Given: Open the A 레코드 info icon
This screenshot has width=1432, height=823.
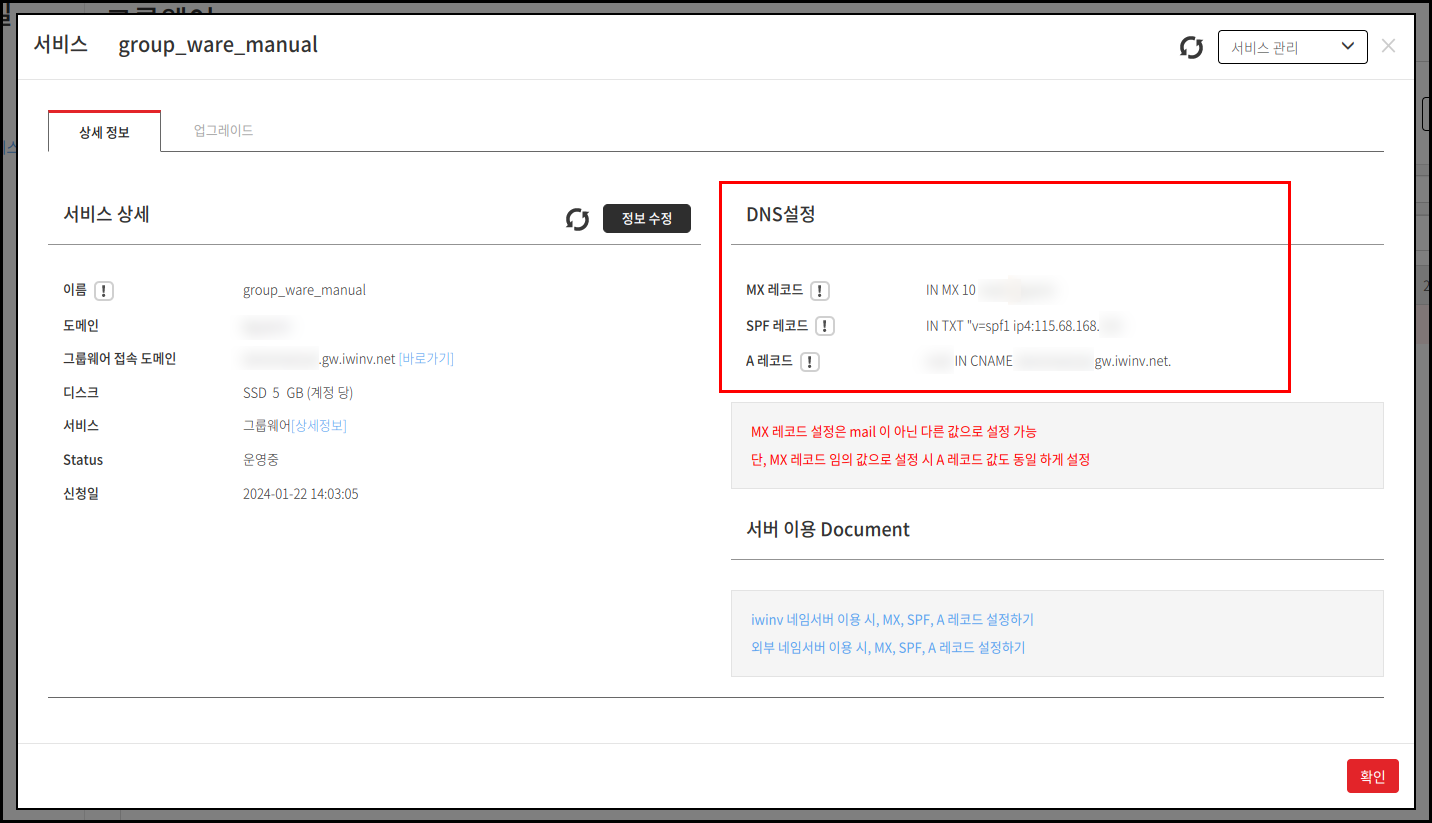Looking at the screenshot, I should [810, 361].
